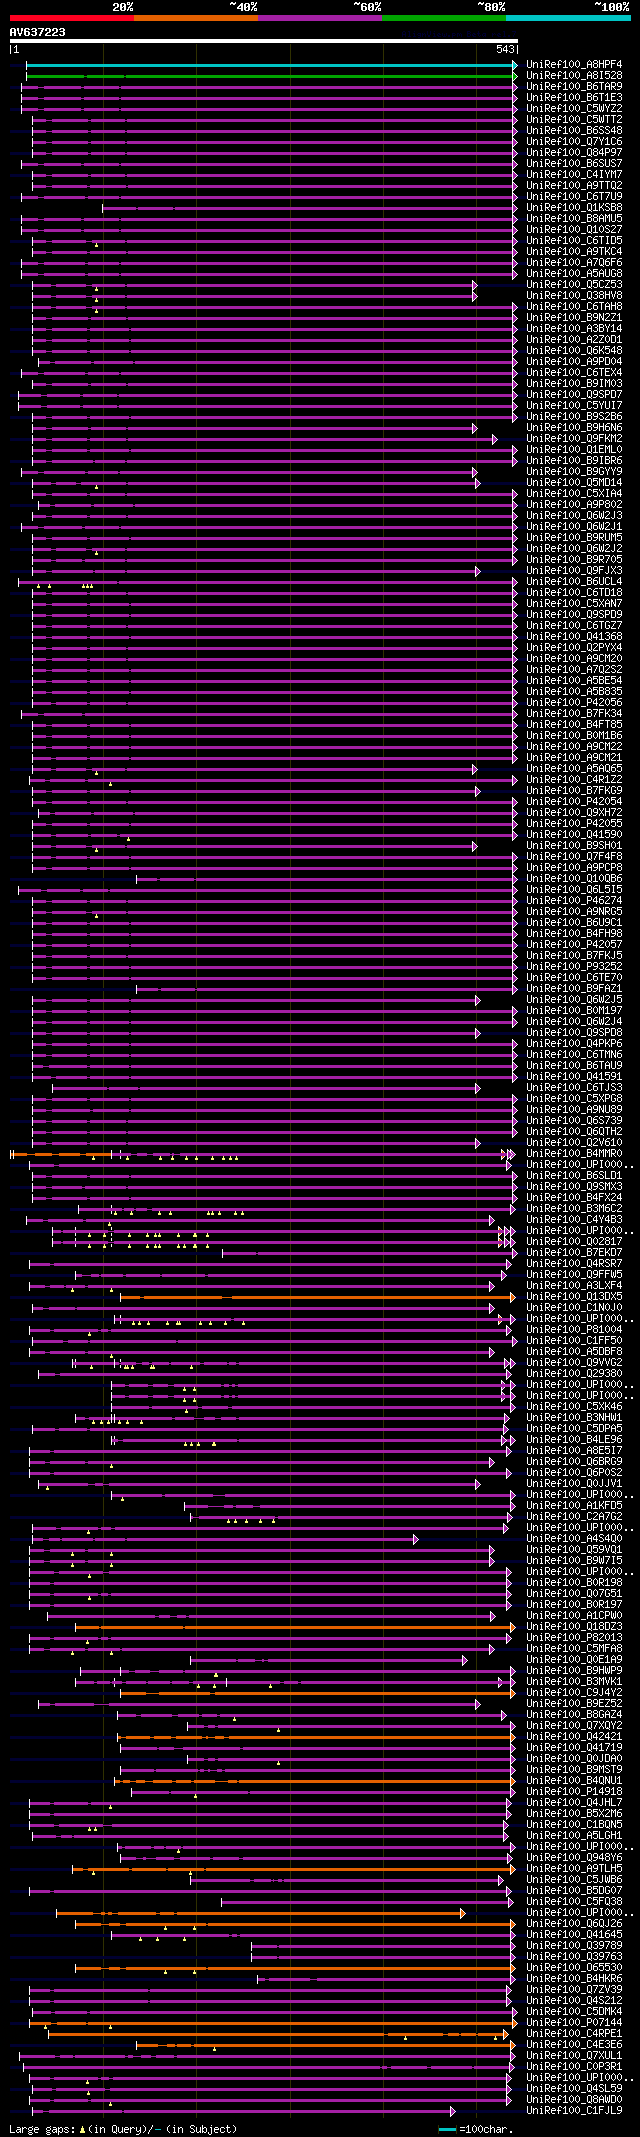Open hit UniRef100_C5WTT2
The height and width of the screenshot is (2137, 640).
[574, 120]
